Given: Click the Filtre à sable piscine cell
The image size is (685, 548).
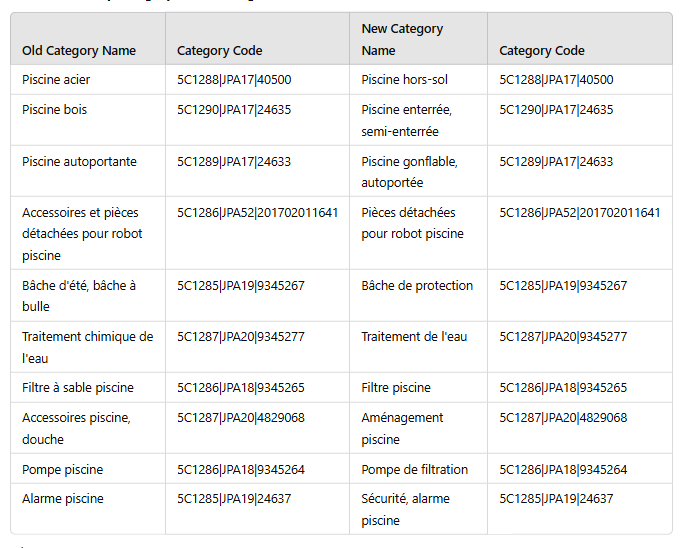Looking at the screenshot, I should [x=77, y=388].
